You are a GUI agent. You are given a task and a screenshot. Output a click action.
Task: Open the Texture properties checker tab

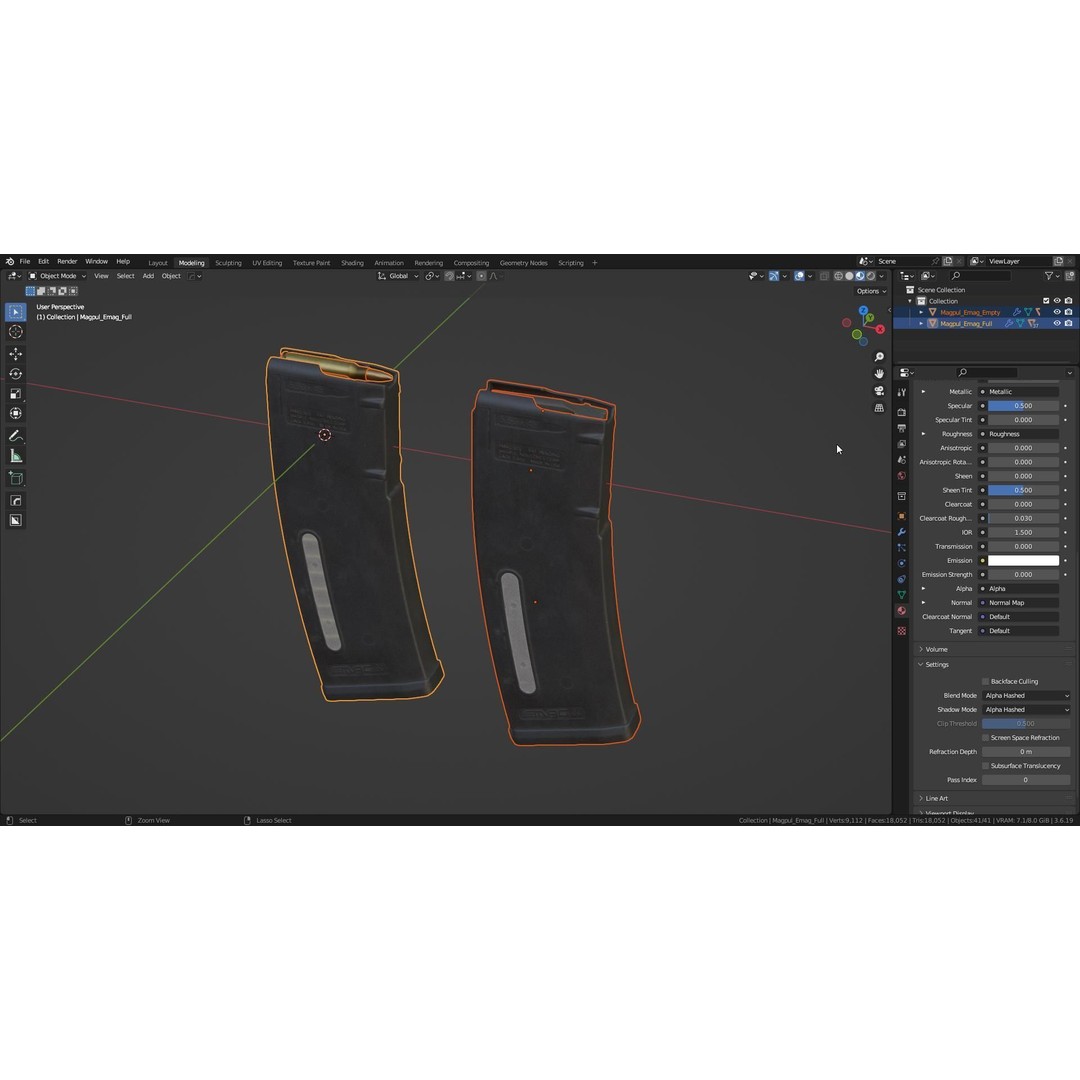click(902, 630)
